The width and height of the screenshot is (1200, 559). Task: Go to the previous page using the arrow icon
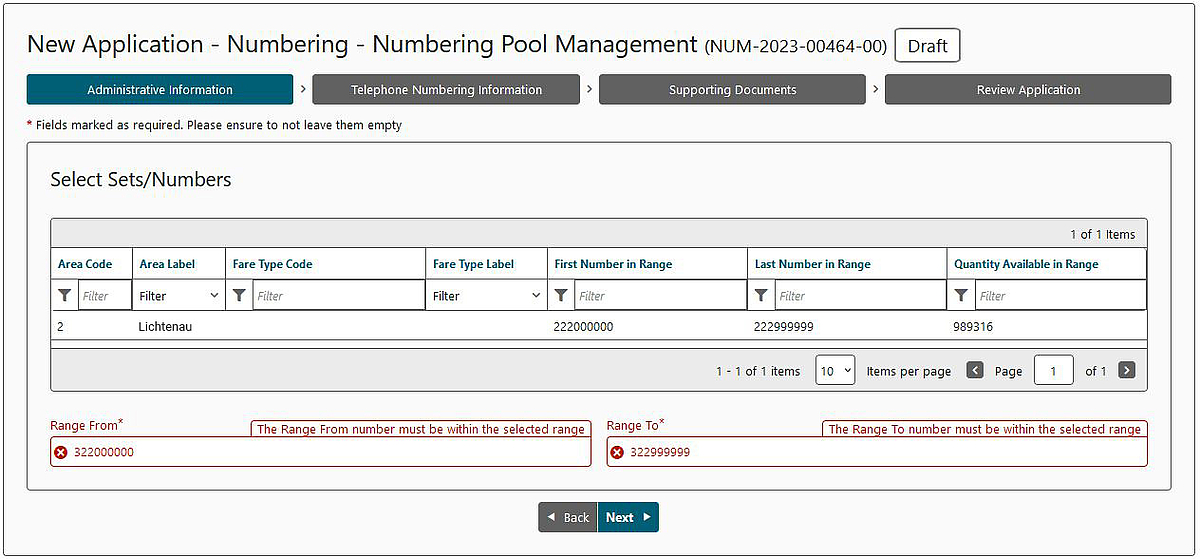pos(975,370)
